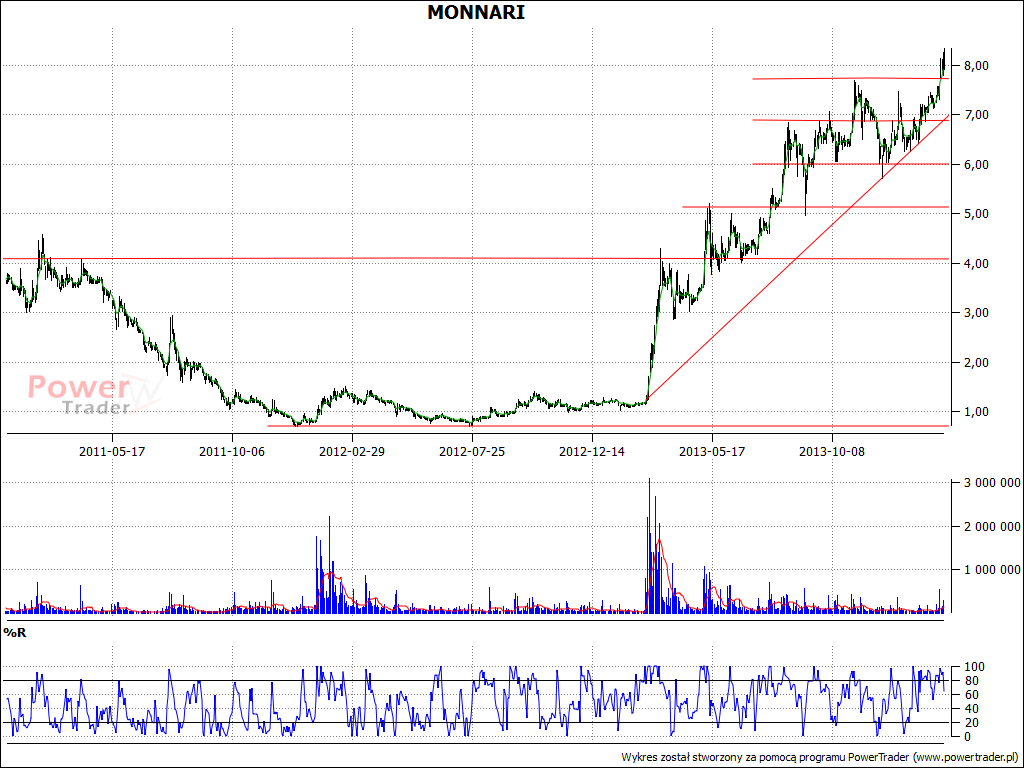The image size is (1024, 768).
Task: Click the 1,00 price axis label
Action: (x=976, y=411)
